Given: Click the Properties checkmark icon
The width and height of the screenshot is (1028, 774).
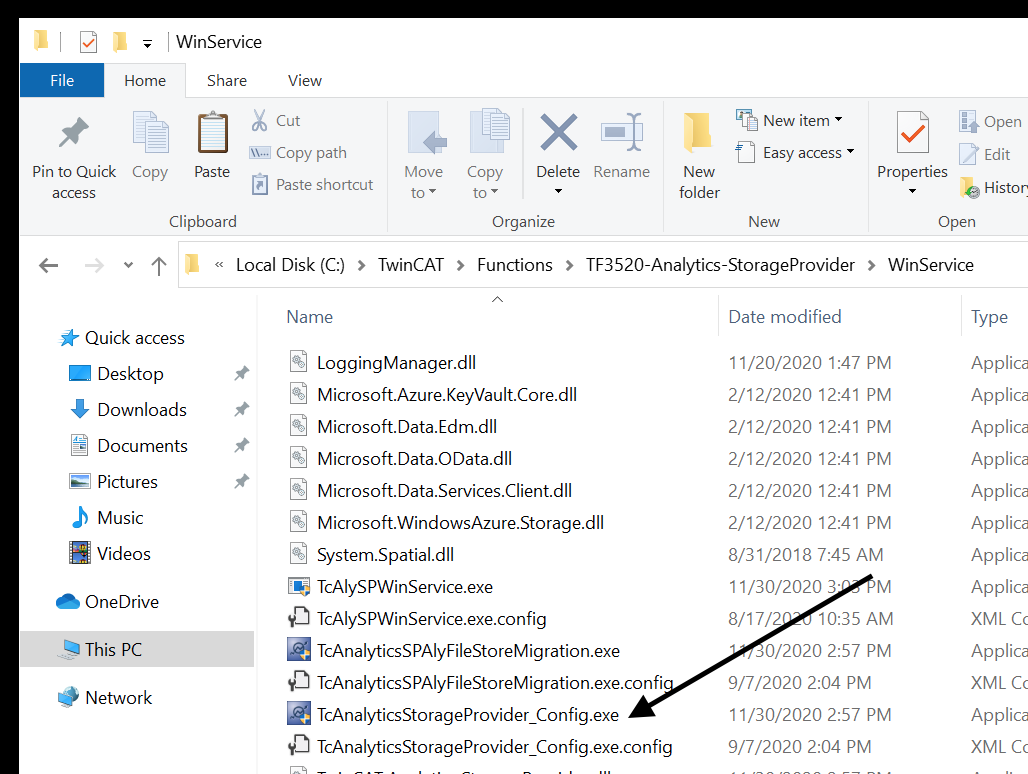Looking at the screenshot, I should point(913,134).
